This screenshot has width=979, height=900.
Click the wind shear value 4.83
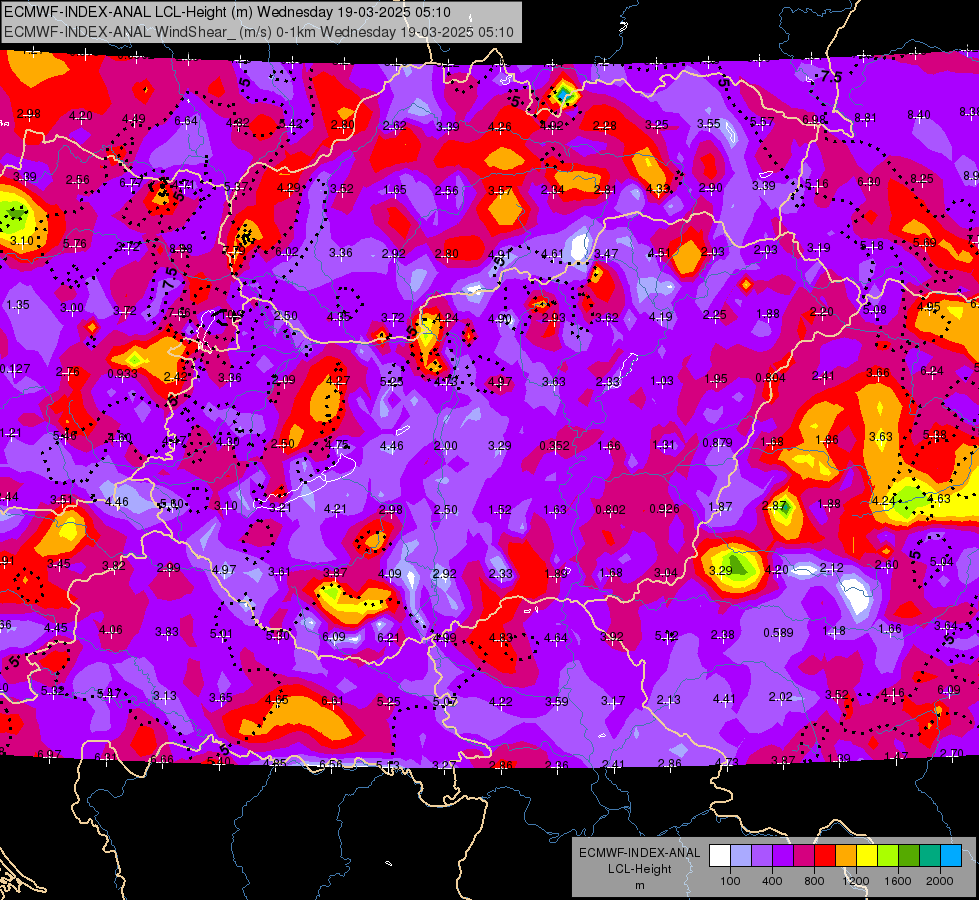tap(500, 638)
